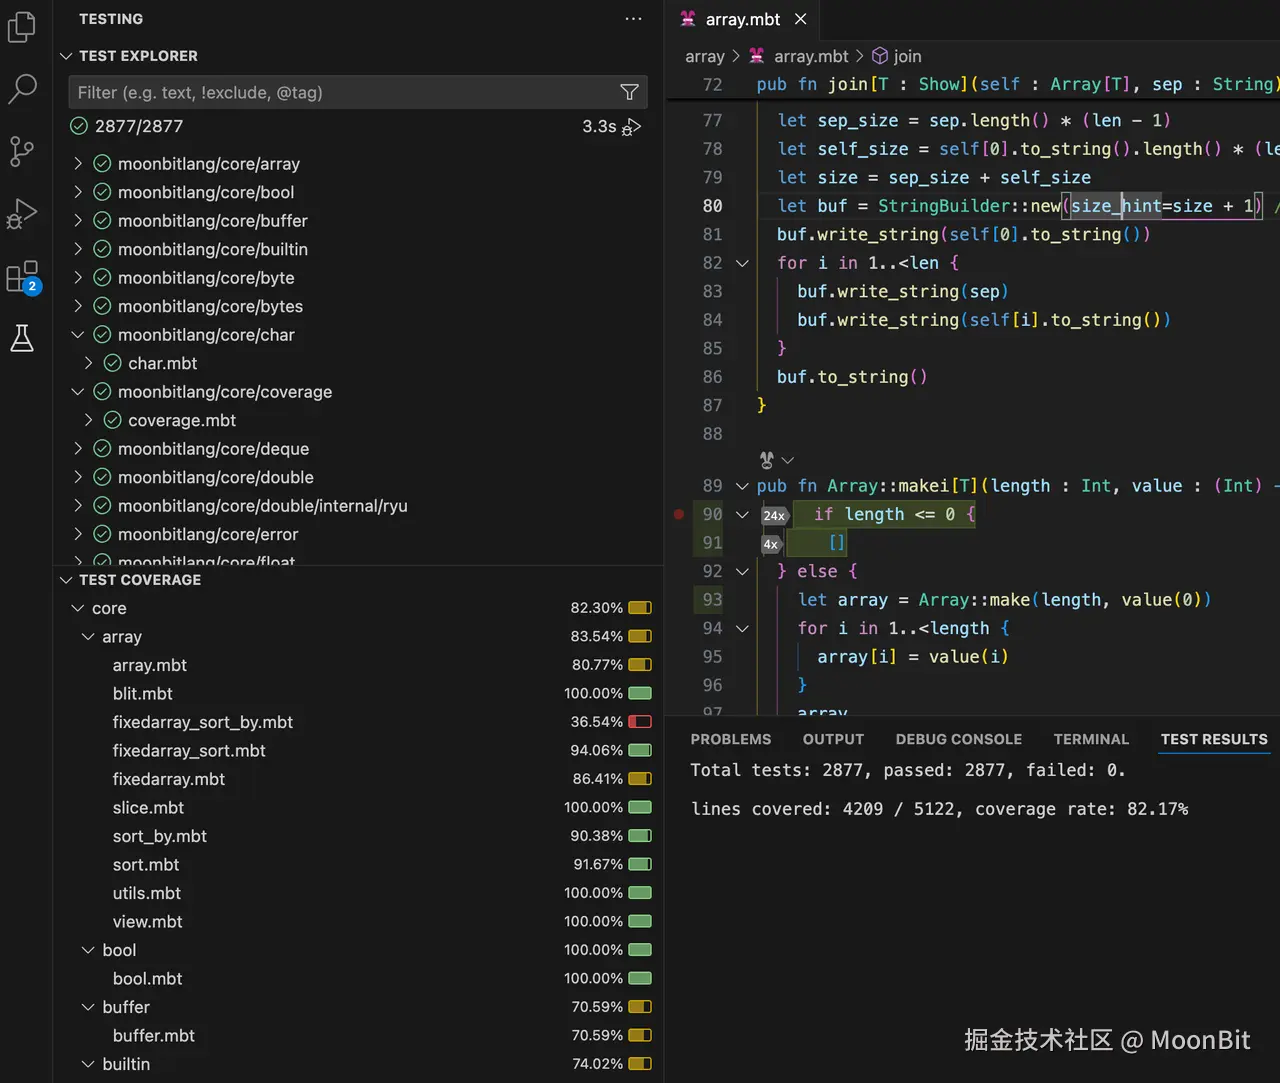The height and width of the screenshot is (1083, 1280).
Task: Select moonbitlang/core/deque test group
Action: click(x=214, y=448)
